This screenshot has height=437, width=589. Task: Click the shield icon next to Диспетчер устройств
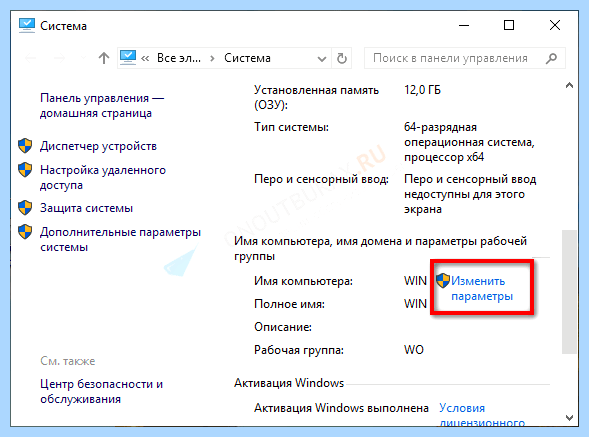pyautogui.click(x=25, y=145)
